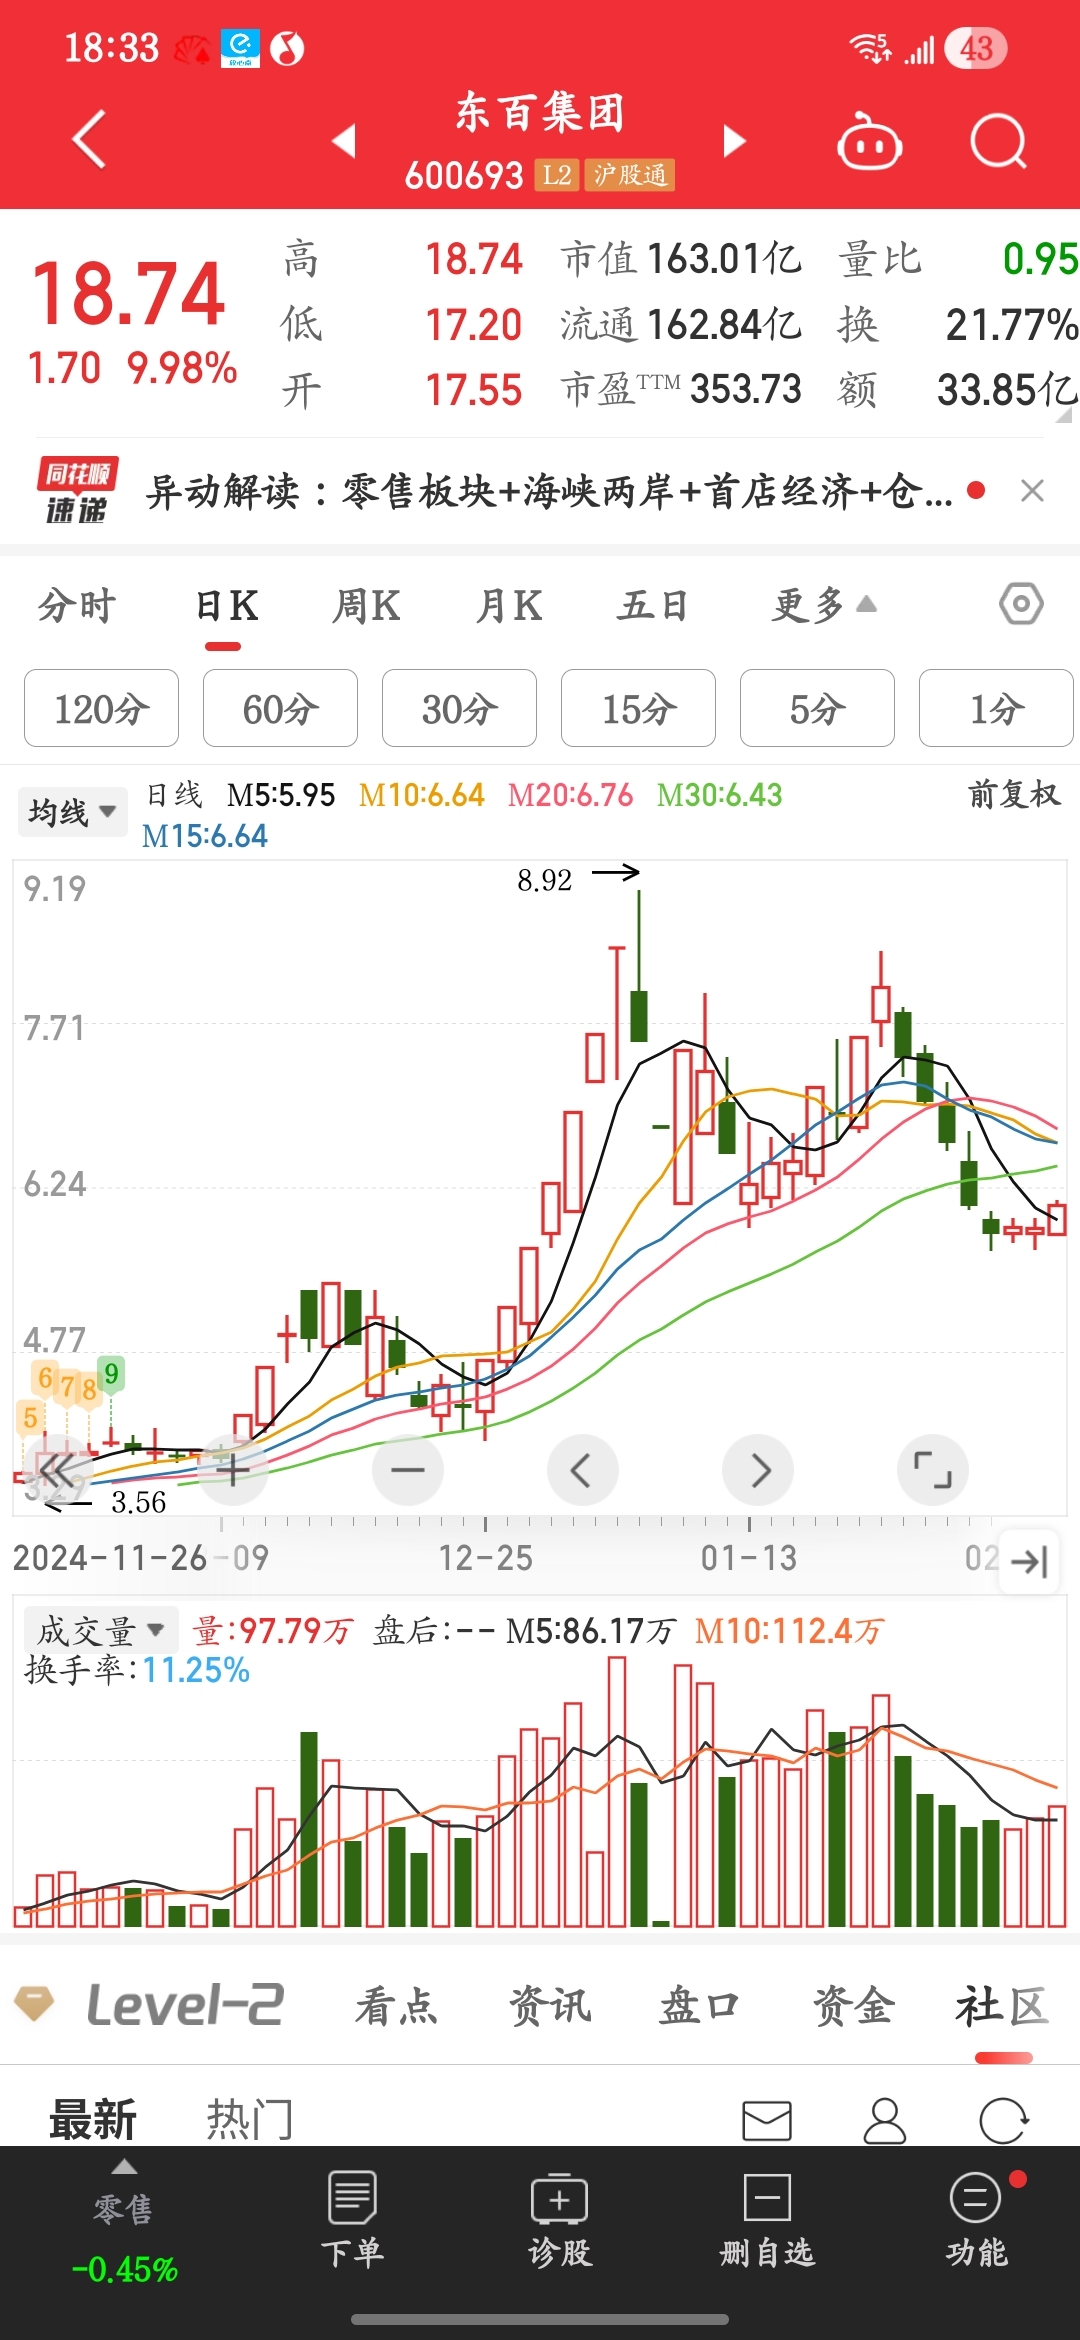Select the 周K tab
This screenshot has height=2340, width=1080.
pos(367,605)
